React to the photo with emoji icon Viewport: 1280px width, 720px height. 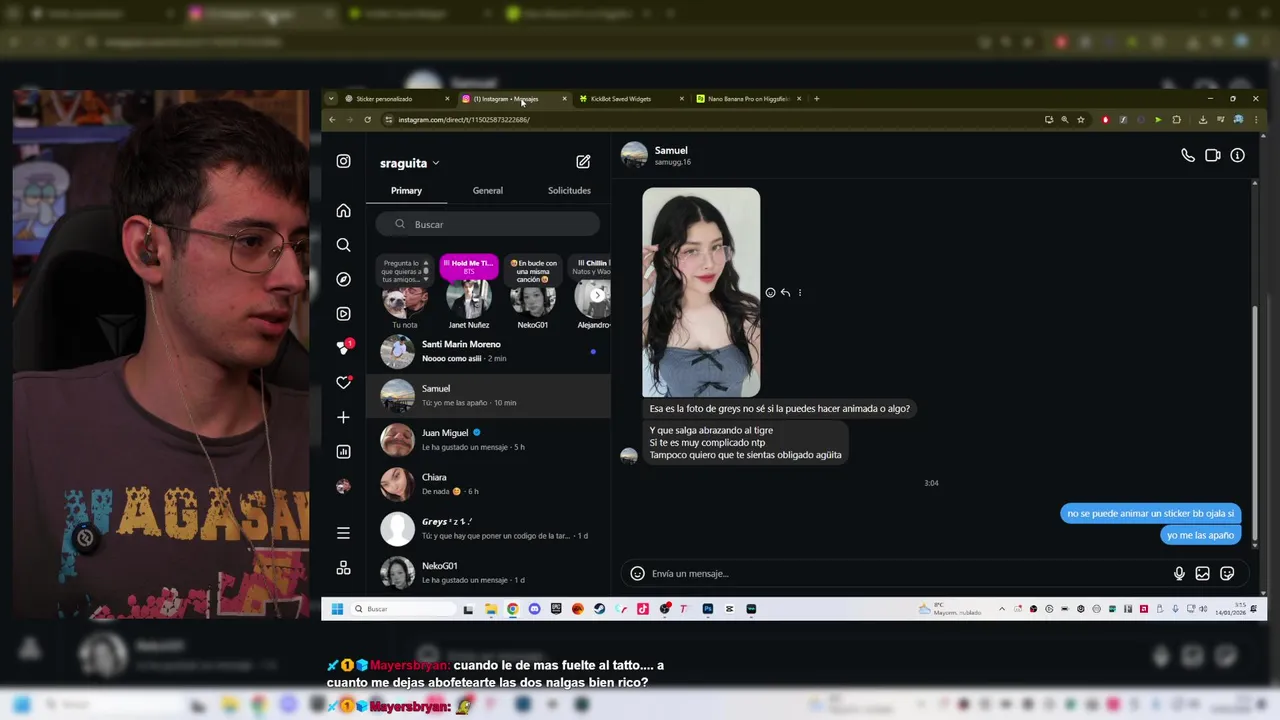point(770,293)
